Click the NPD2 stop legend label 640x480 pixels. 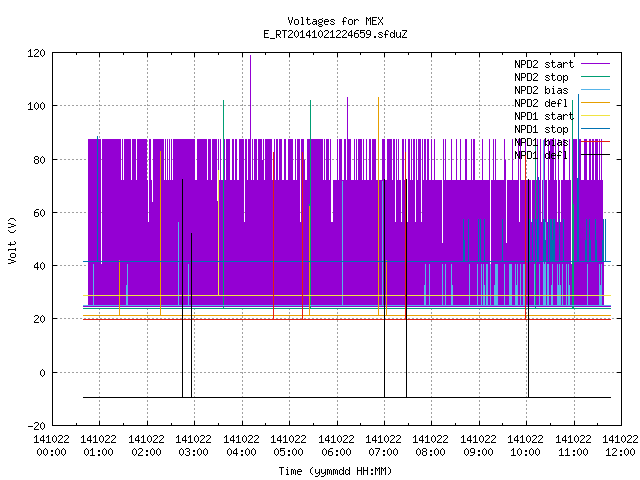pos(541,77)
